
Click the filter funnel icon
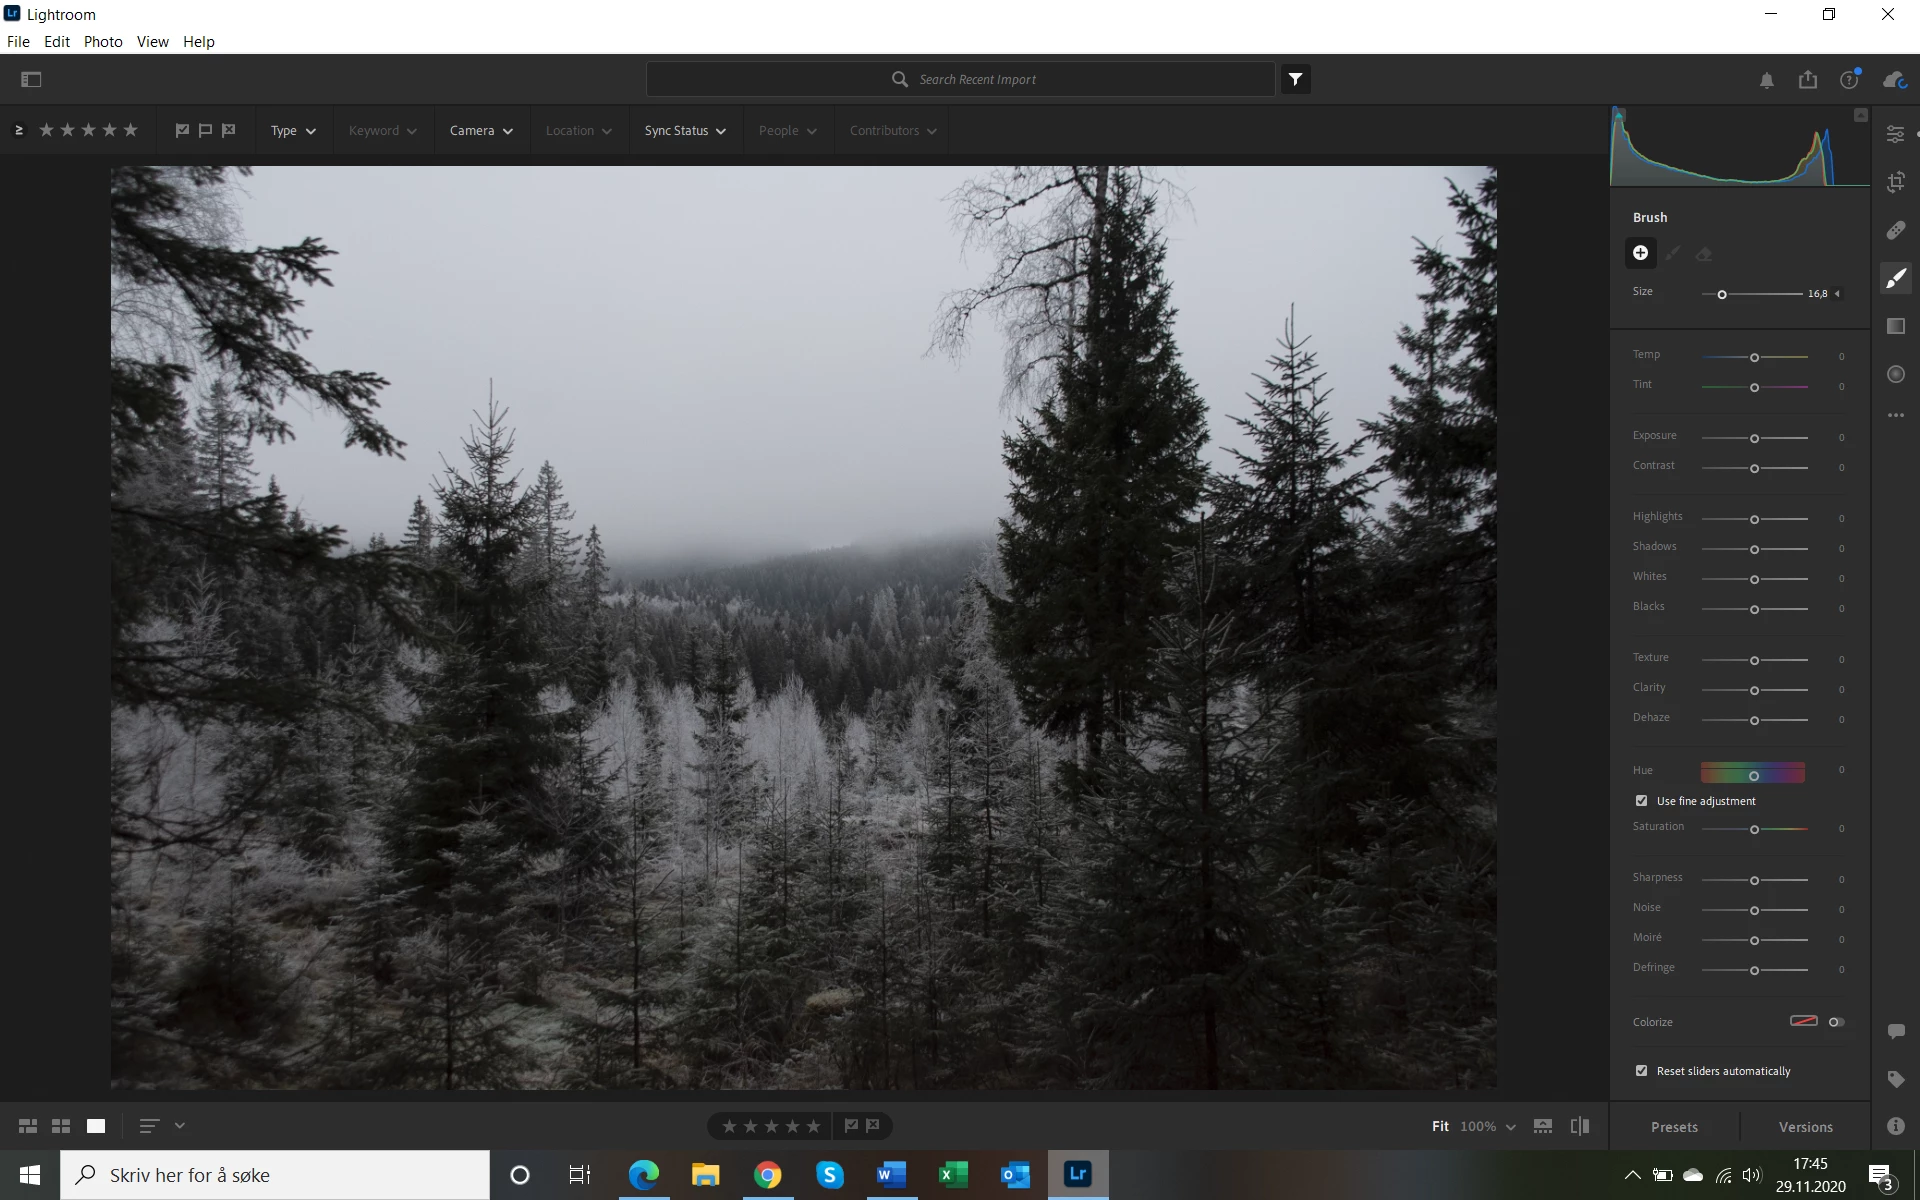1295,79
